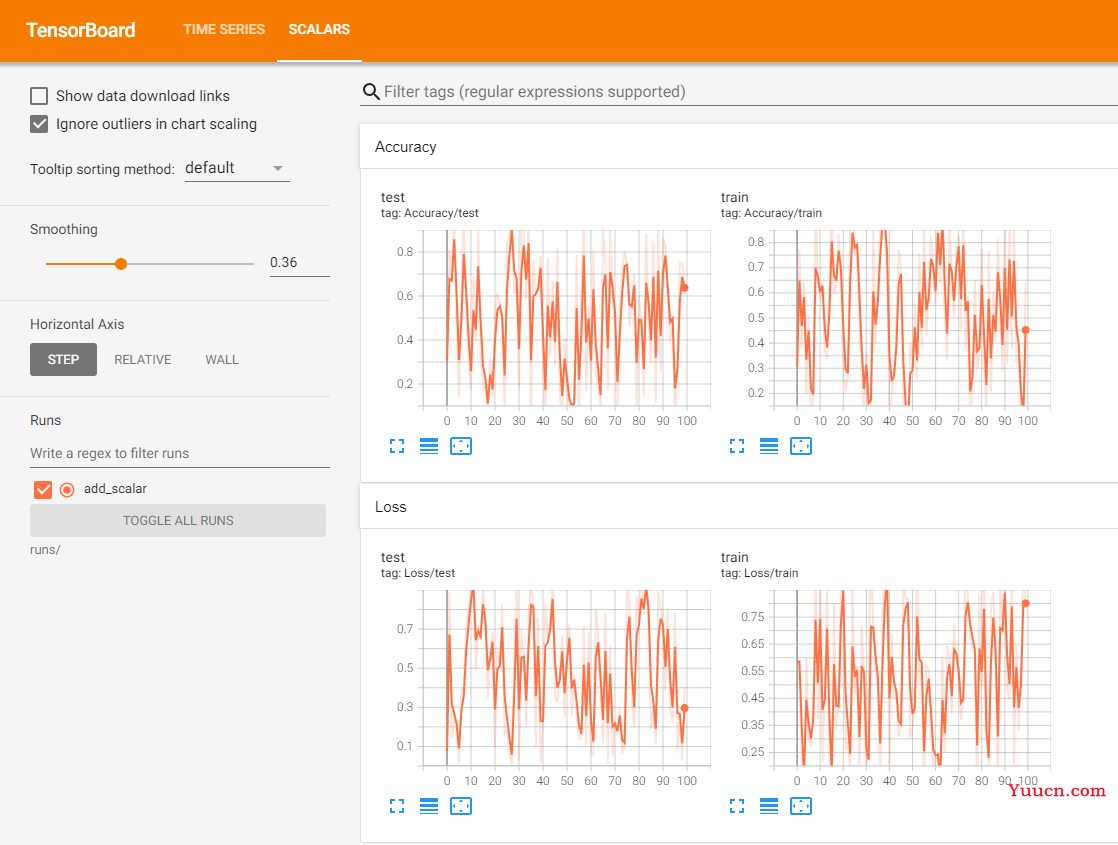Toggle y-axis log scale for Loss/test chart
The height and width of the screenshot is (845, 1118).
point(429,806)
